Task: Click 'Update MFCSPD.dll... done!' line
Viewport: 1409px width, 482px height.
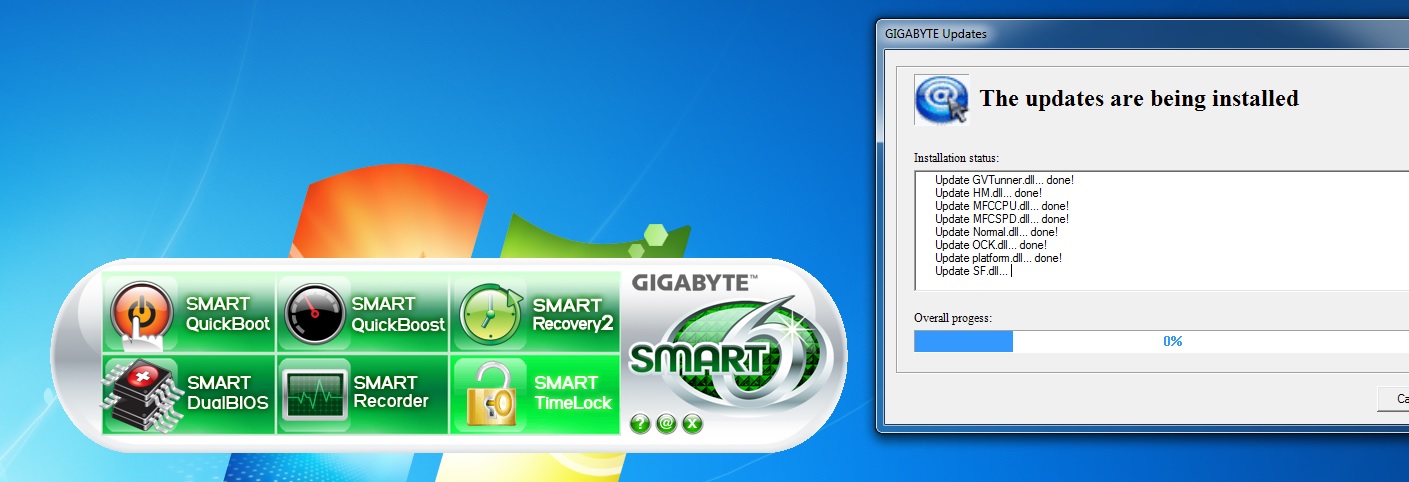Action: click(x=1002, y=219)
